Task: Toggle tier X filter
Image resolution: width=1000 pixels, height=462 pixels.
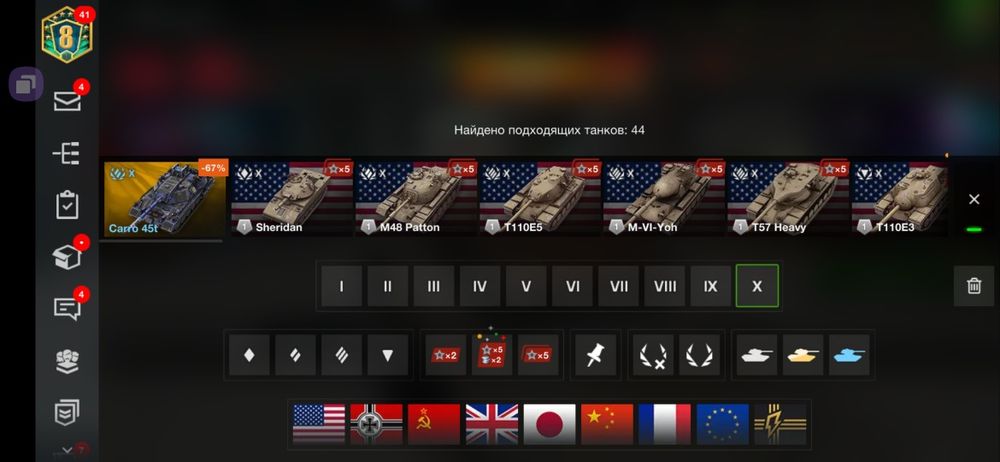Action: pyautogui.click(x=757, y=286)
